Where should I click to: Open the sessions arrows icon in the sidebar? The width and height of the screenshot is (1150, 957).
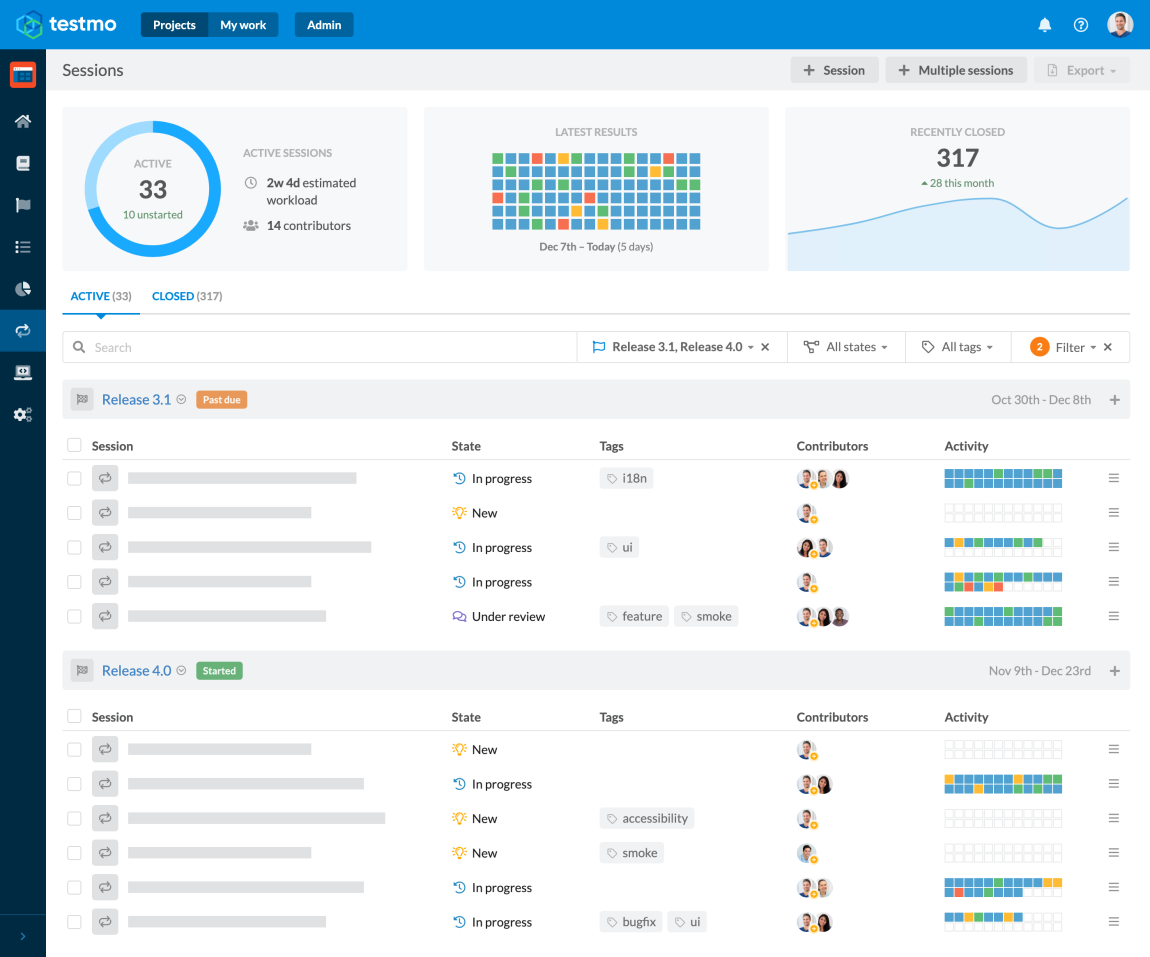[x=23, y=331]
